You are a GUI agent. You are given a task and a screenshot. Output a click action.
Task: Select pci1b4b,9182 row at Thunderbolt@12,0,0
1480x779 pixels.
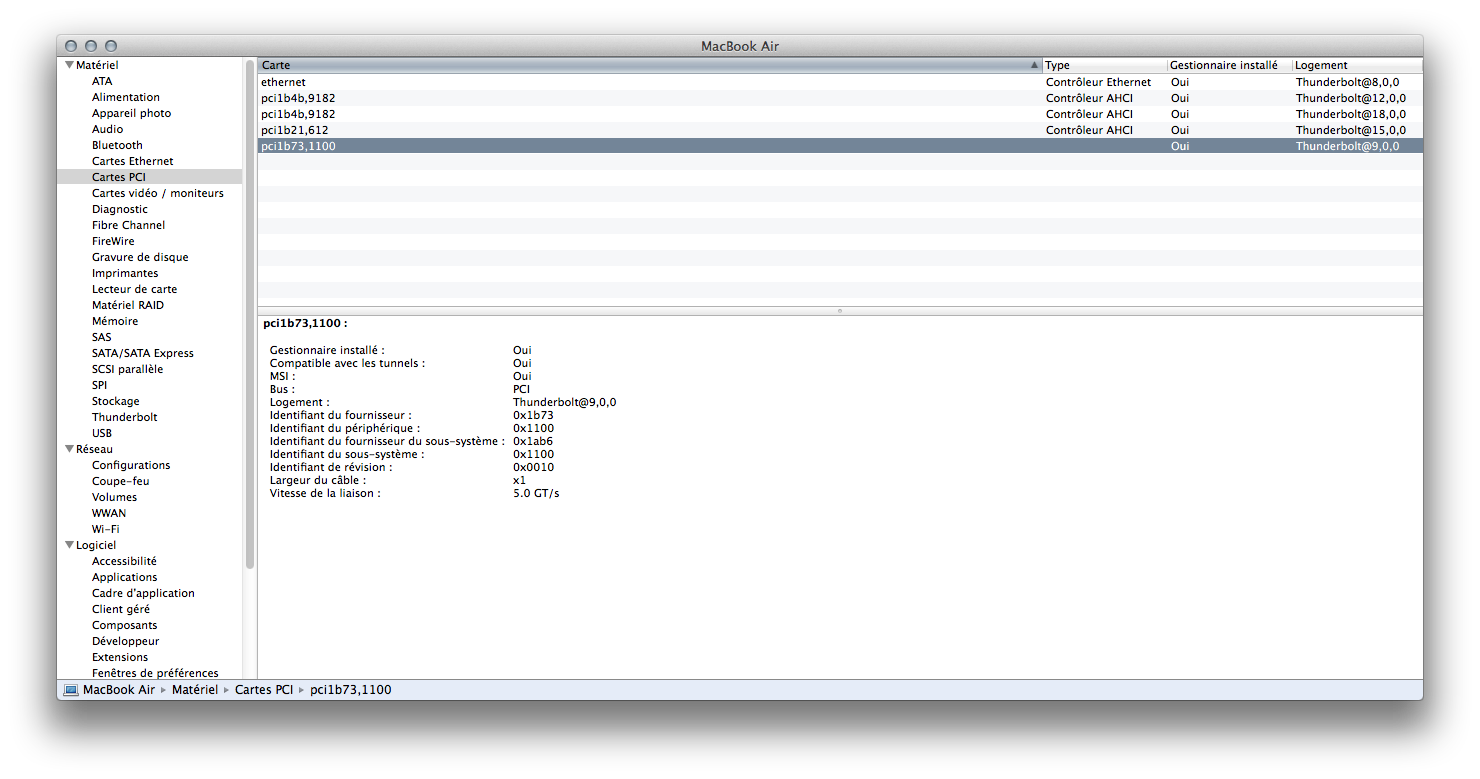tap(840, 98)
